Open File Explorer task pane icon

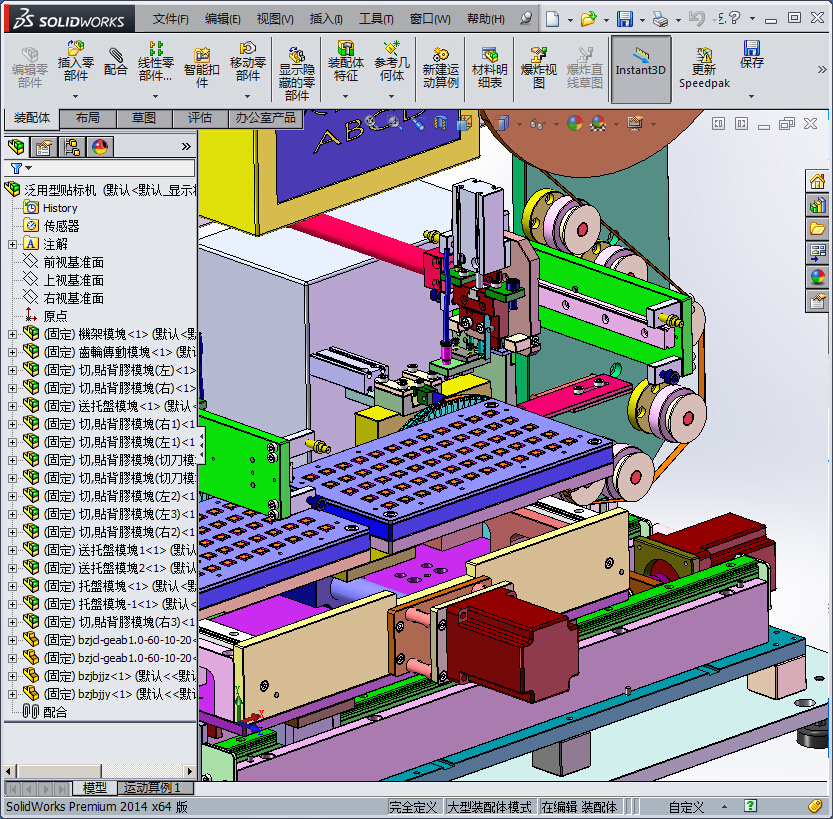[818, 229]
